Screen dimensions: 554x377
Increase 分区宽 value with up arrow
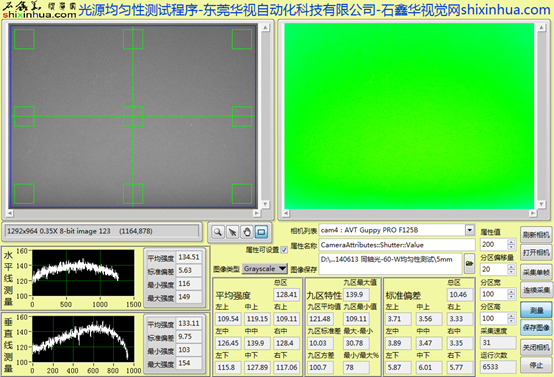[511, 291]
